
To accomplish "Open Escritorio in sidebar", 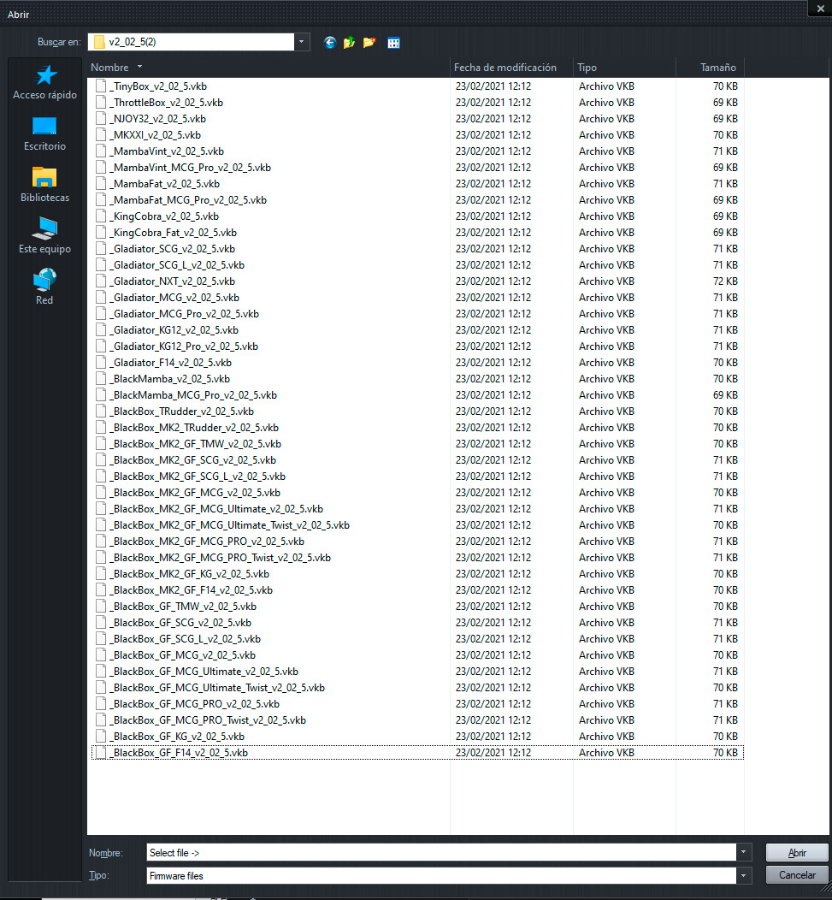I will (45, 134).
